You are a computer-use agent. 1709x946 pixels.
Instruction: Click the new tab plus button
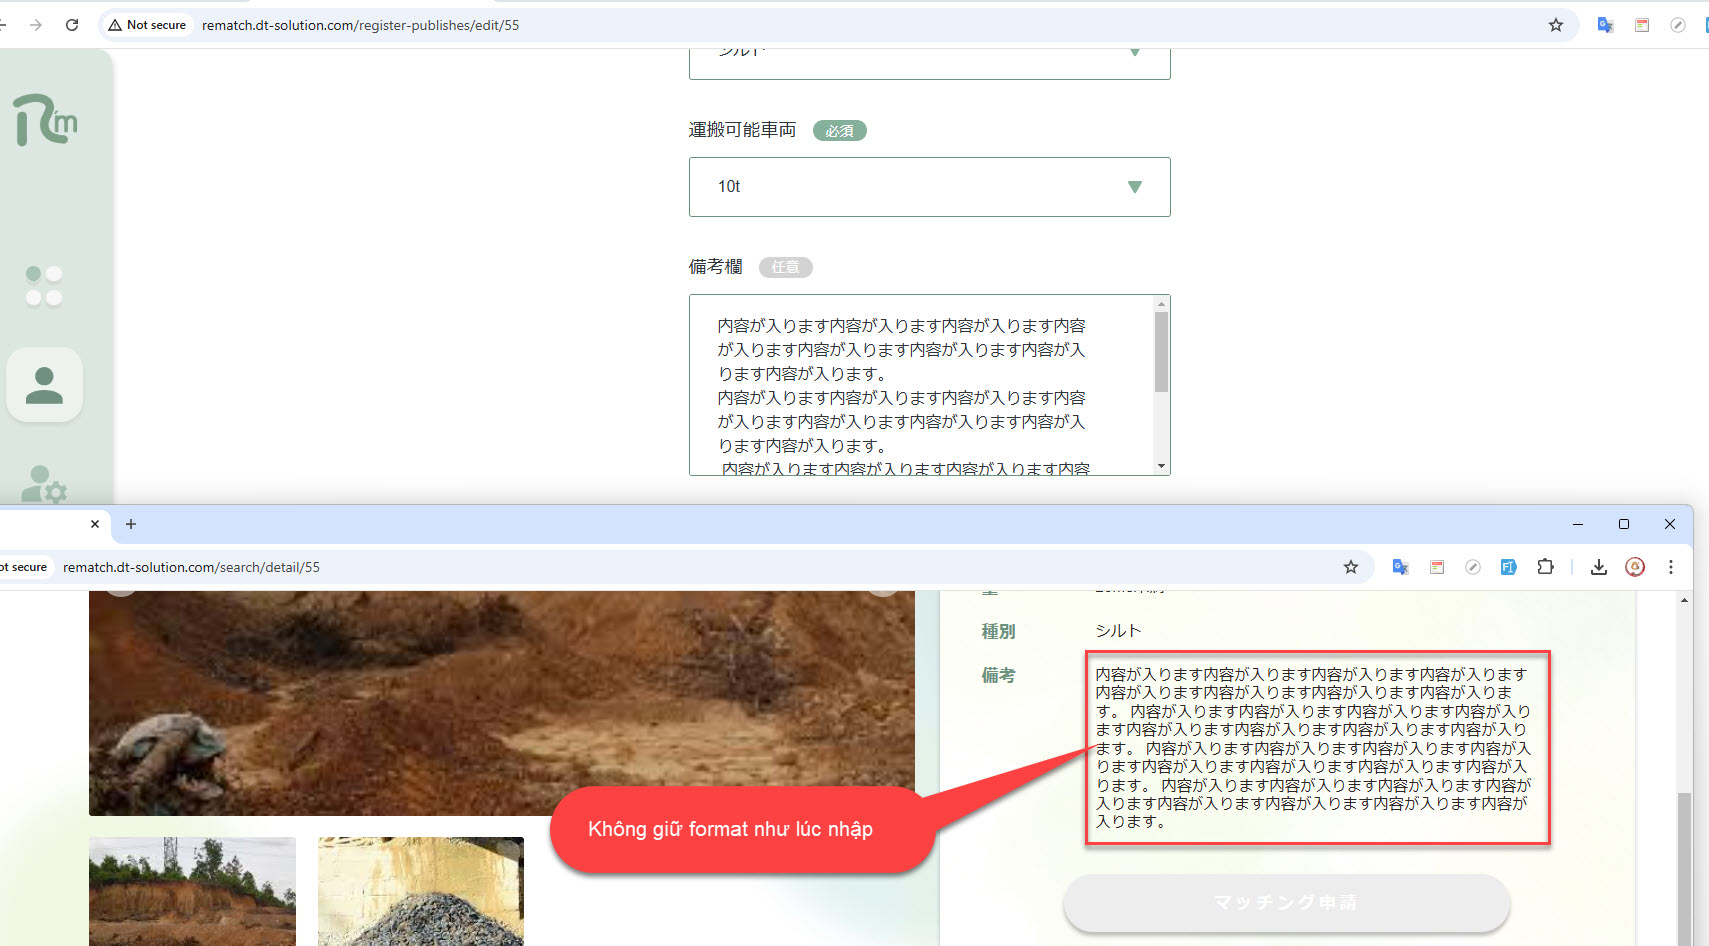pyautogui.click(x=131, y=524)
